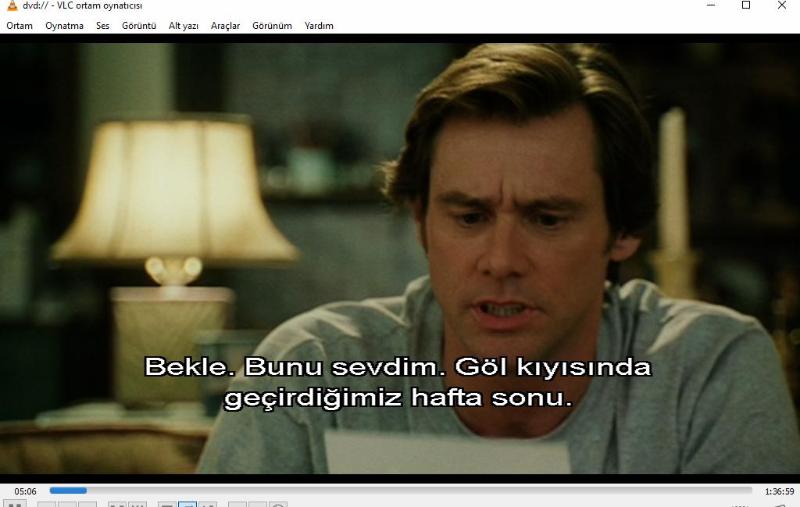Open the Alt yazı menu

click(x=183, y=26)
